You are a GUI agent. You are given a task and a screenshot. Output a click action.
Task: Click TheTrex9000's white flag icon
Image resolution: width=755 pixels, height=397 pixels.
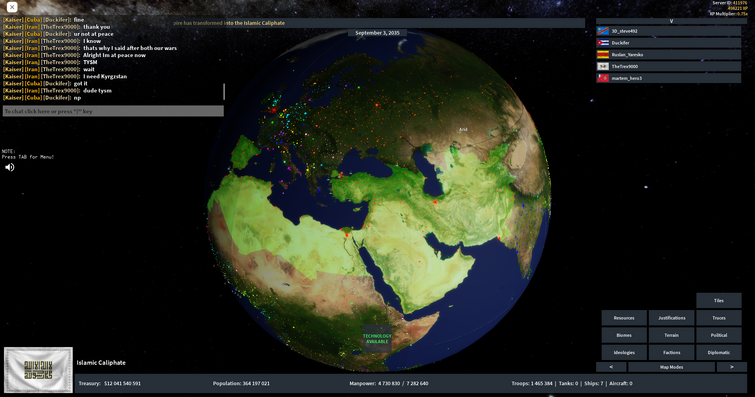603,66
